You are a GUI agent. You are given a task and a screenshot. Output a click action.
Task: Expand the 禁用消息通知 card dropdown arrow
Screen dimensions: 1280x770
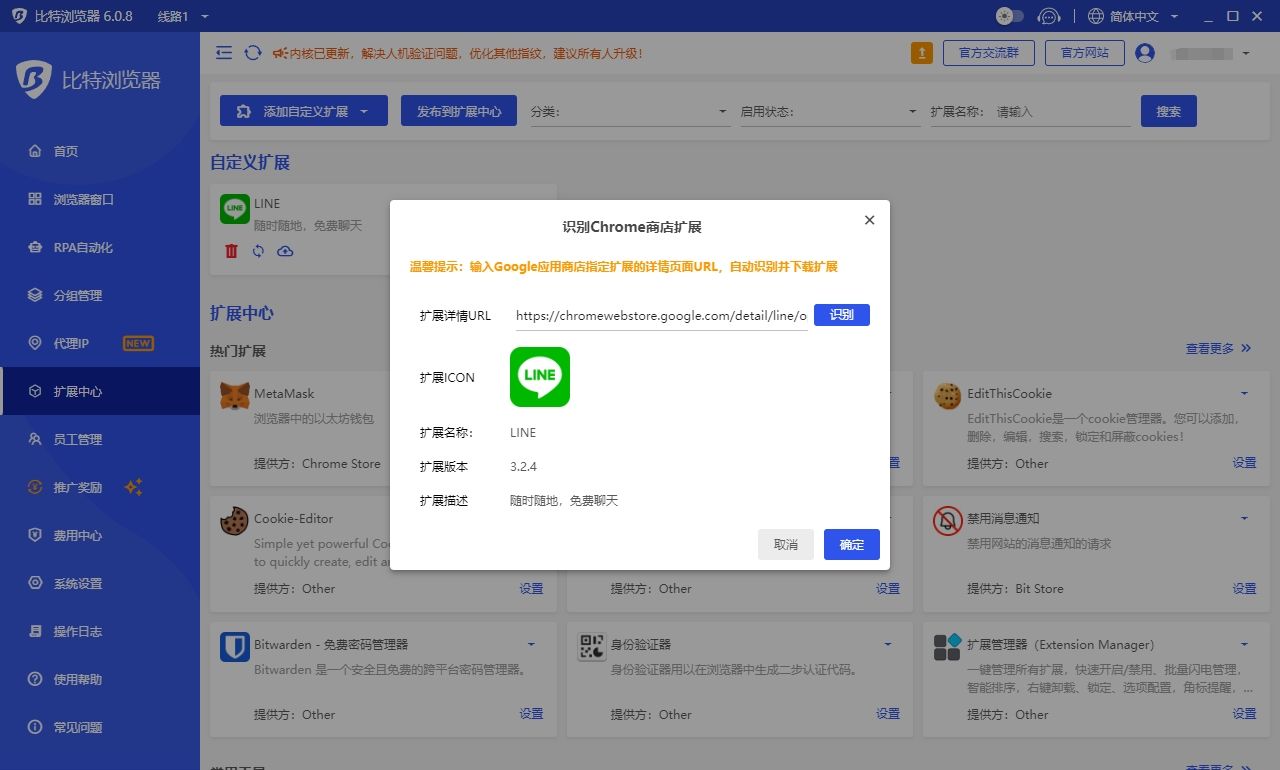(1245, 519)
